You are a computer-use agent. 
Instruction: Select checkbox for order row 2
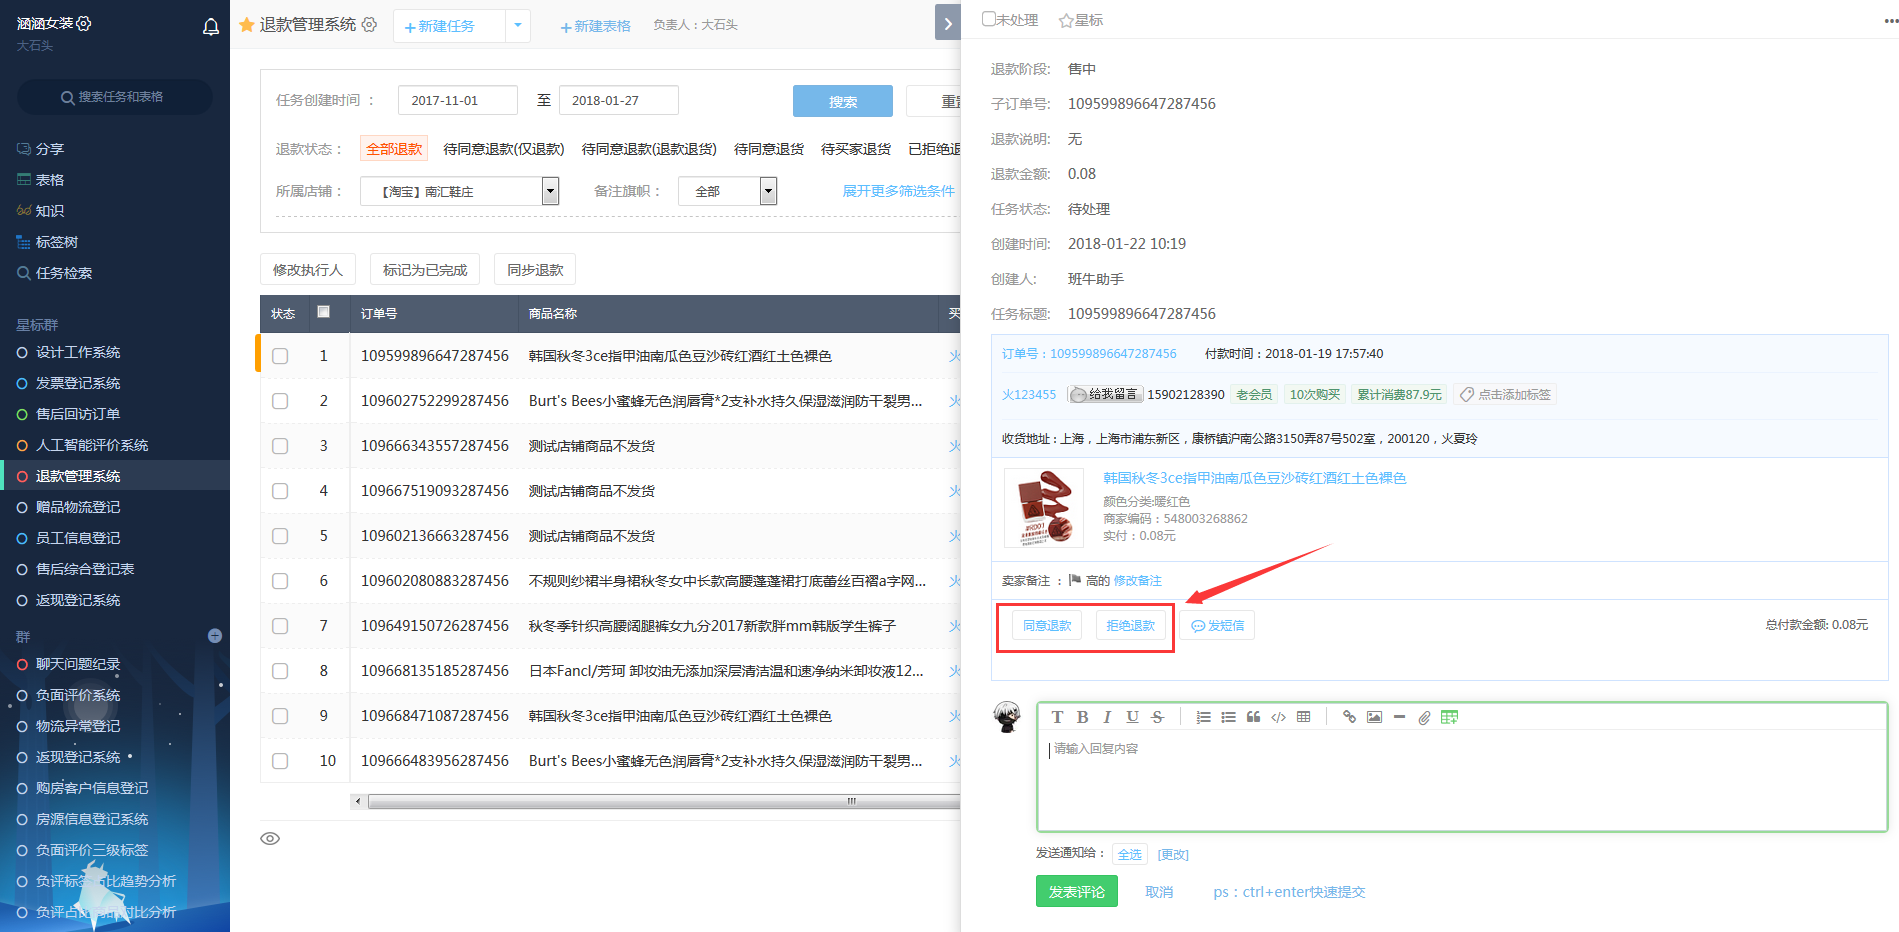[280, 401]
